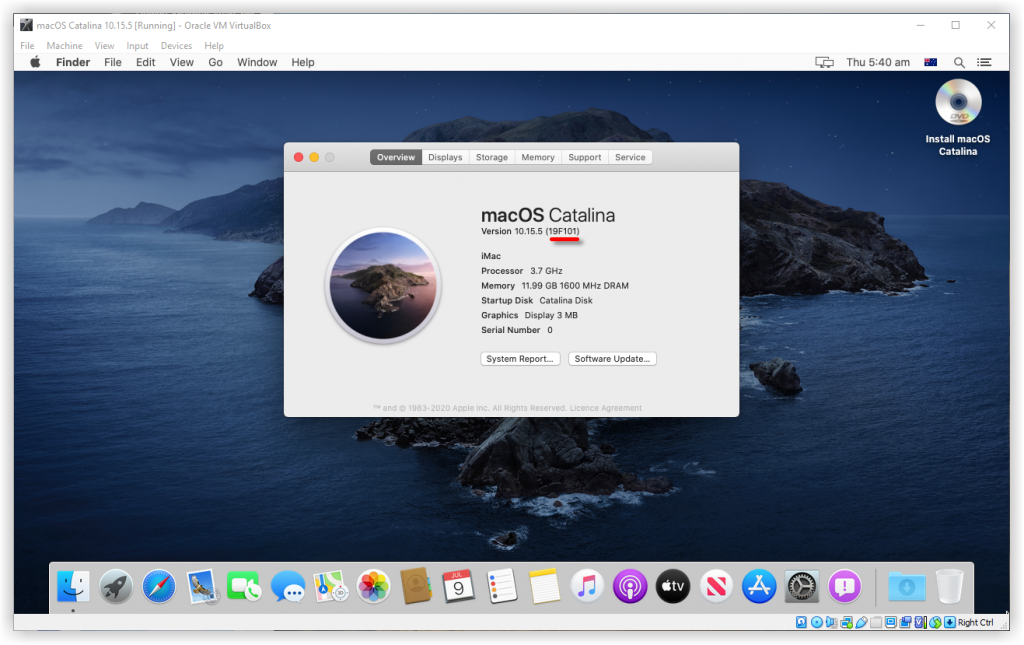
Task: Open Safari compass icon in Dock
Action: tap(159, 586)
